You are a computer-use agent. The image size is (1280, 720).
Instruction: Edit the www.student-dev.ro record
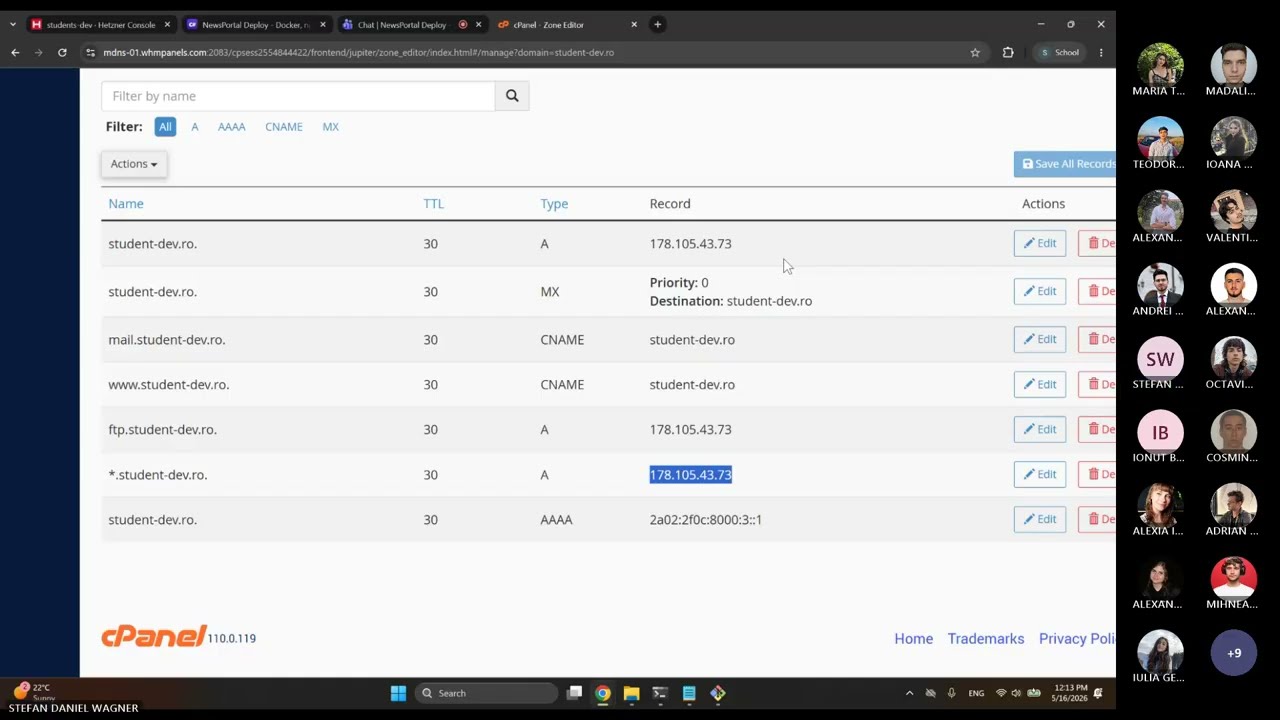tap(1040, 384)
